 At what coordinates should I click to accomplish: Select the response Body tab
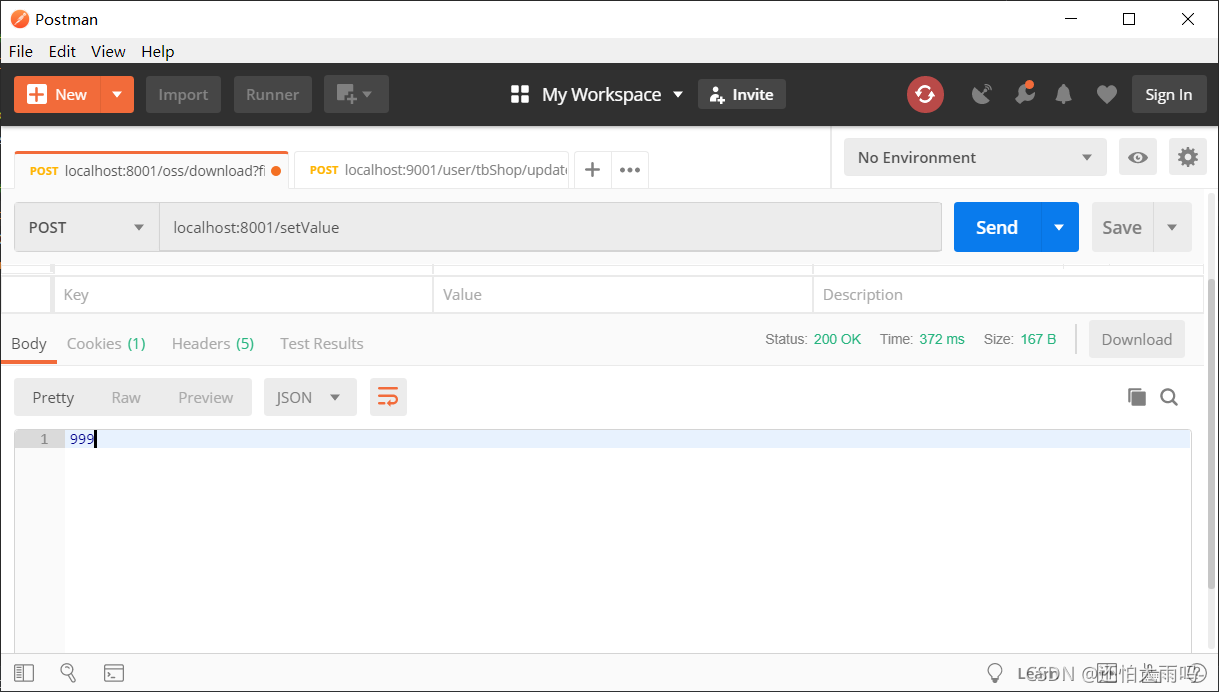[29, 343]
